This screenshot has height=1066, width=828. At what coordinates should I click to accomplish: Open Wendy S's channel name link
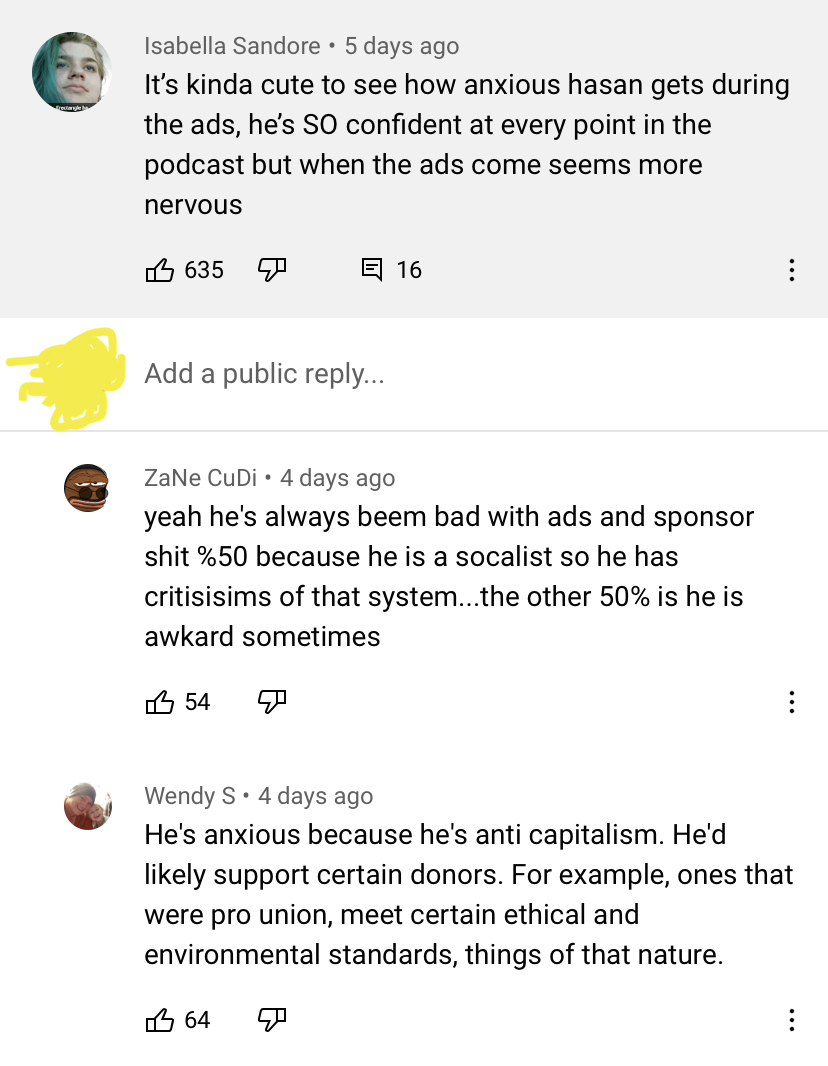190,795
